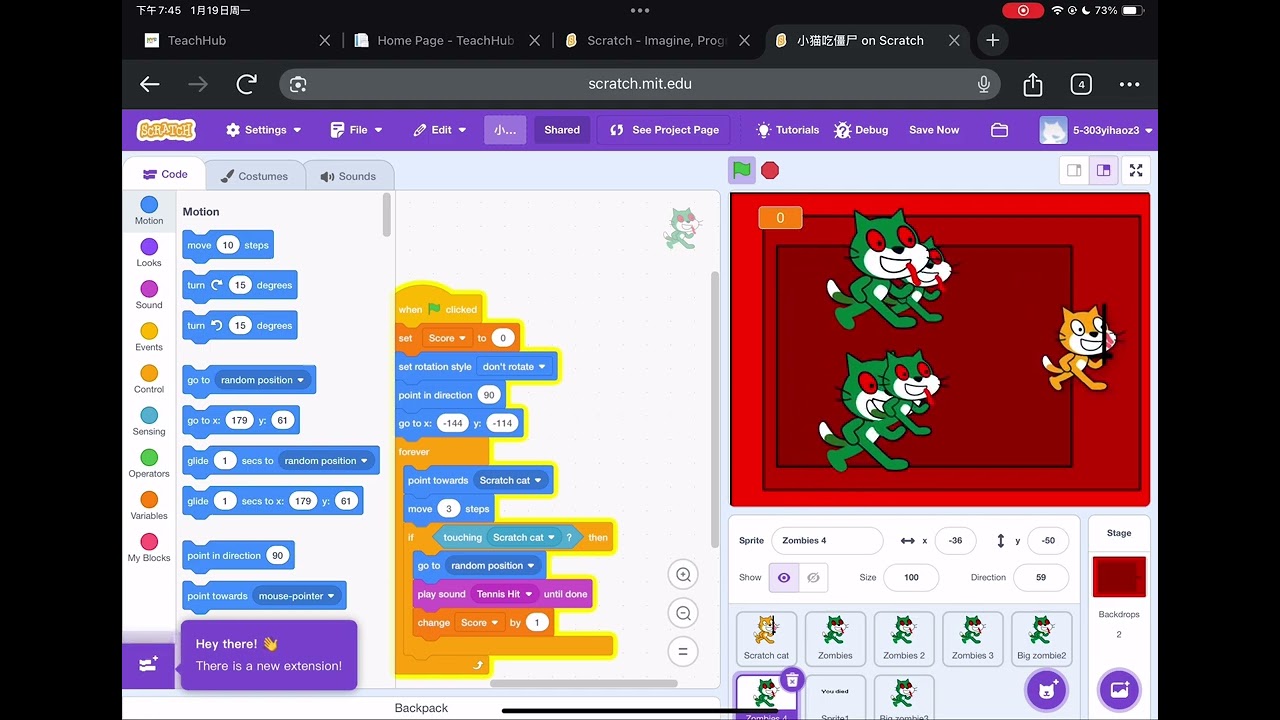This screenshot has height=720, width=1280.
Task: Select the Stage backdrop thumbnail
Action: pos(1119,577)
